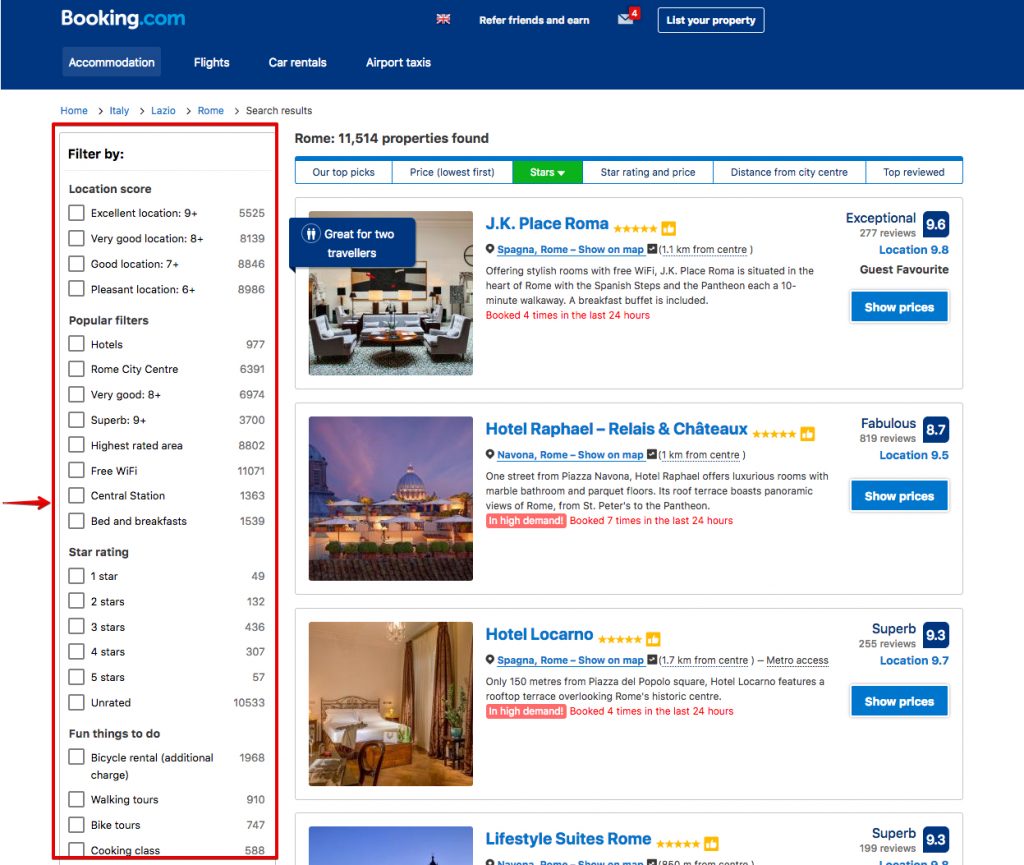Check the Hotels filter box

click(76, 344)
